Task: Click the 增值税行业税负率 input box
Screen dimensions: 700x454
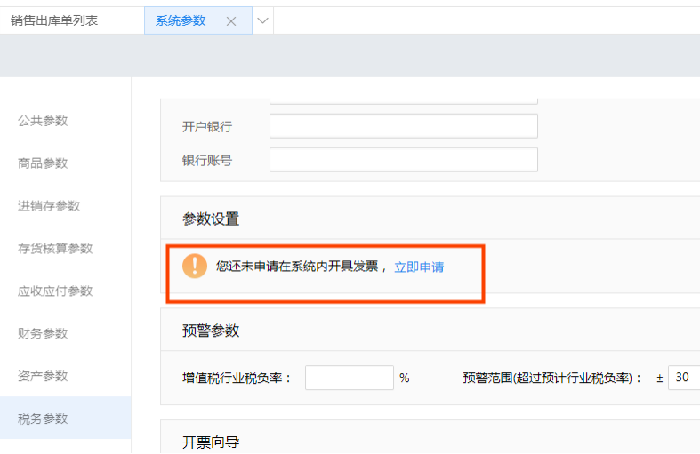Action: point(348,378)
